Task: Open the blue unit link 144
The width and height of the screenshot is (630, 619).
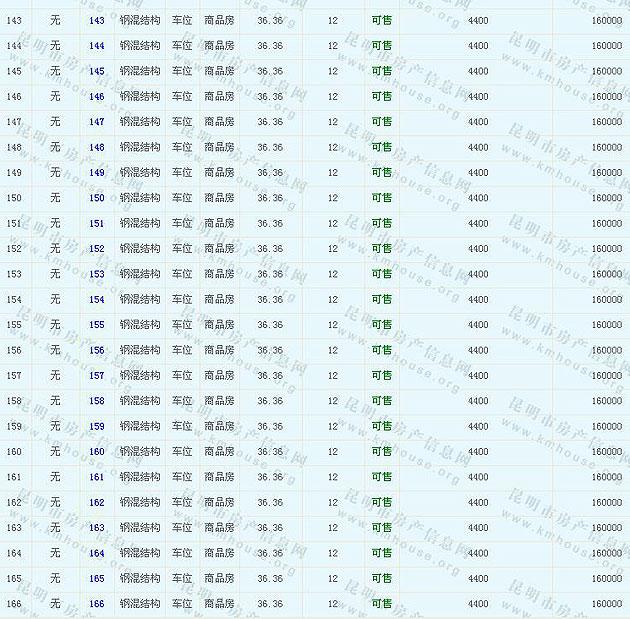Action: [x=96, y=46]
